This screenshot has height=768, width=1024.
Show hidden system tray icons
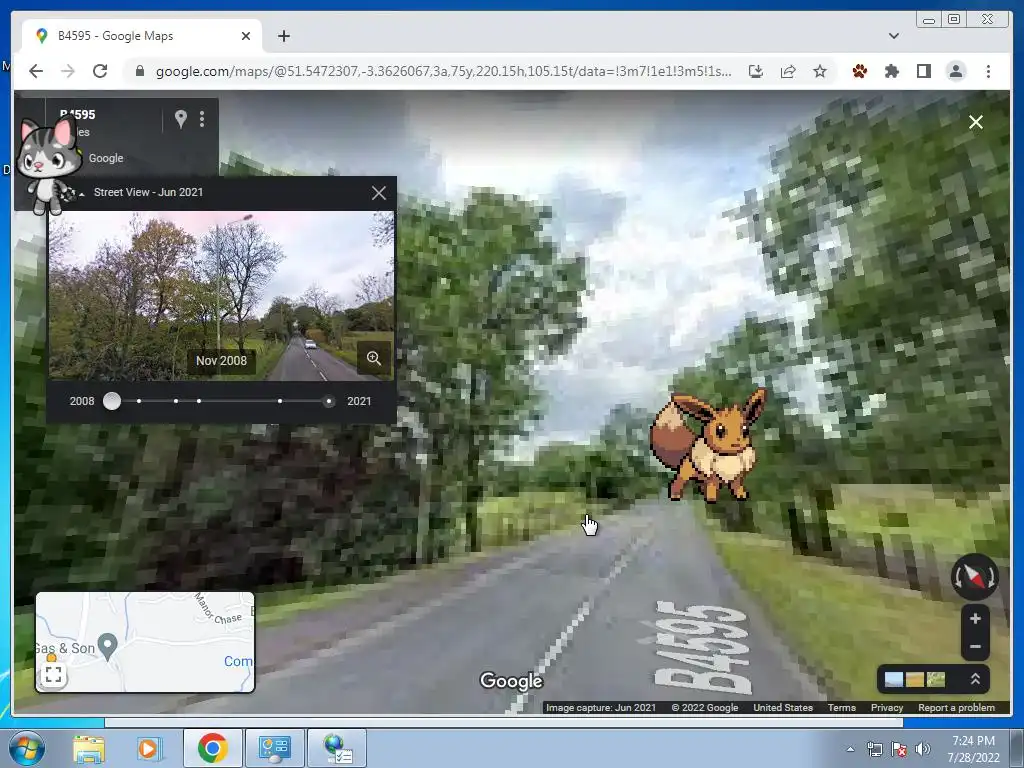(850, 749)
